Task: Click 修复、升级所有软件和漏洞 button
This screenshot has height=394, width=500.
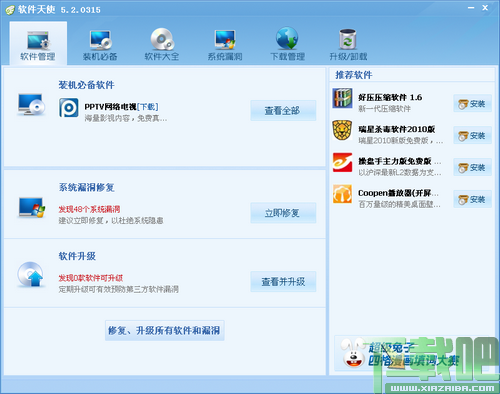Action: [x=165, y=330]
